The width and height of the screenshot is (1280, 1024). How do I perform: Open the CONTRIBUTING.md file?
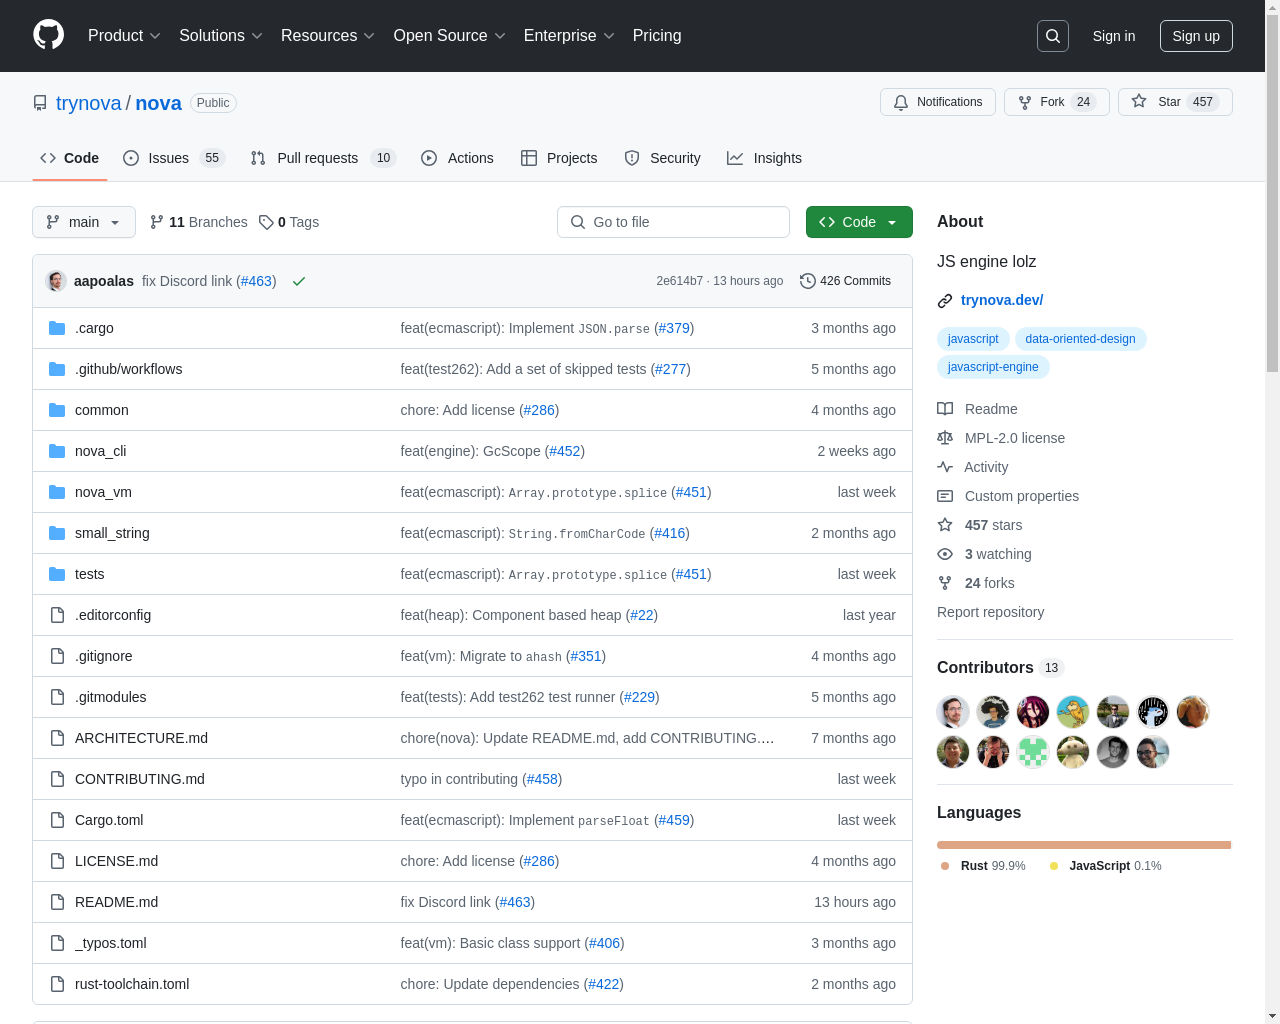point(140,779)
